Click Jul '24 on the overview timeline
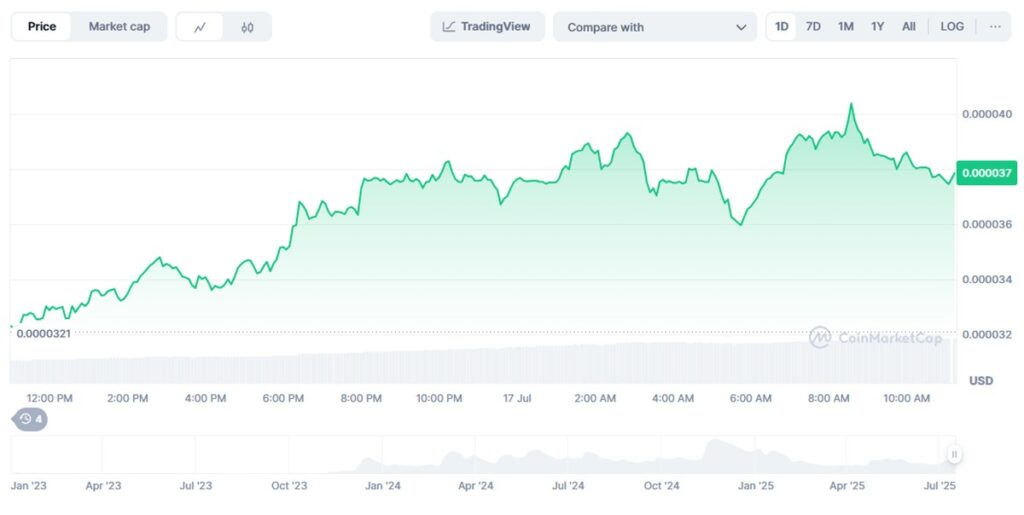 (x=568, y=486)
